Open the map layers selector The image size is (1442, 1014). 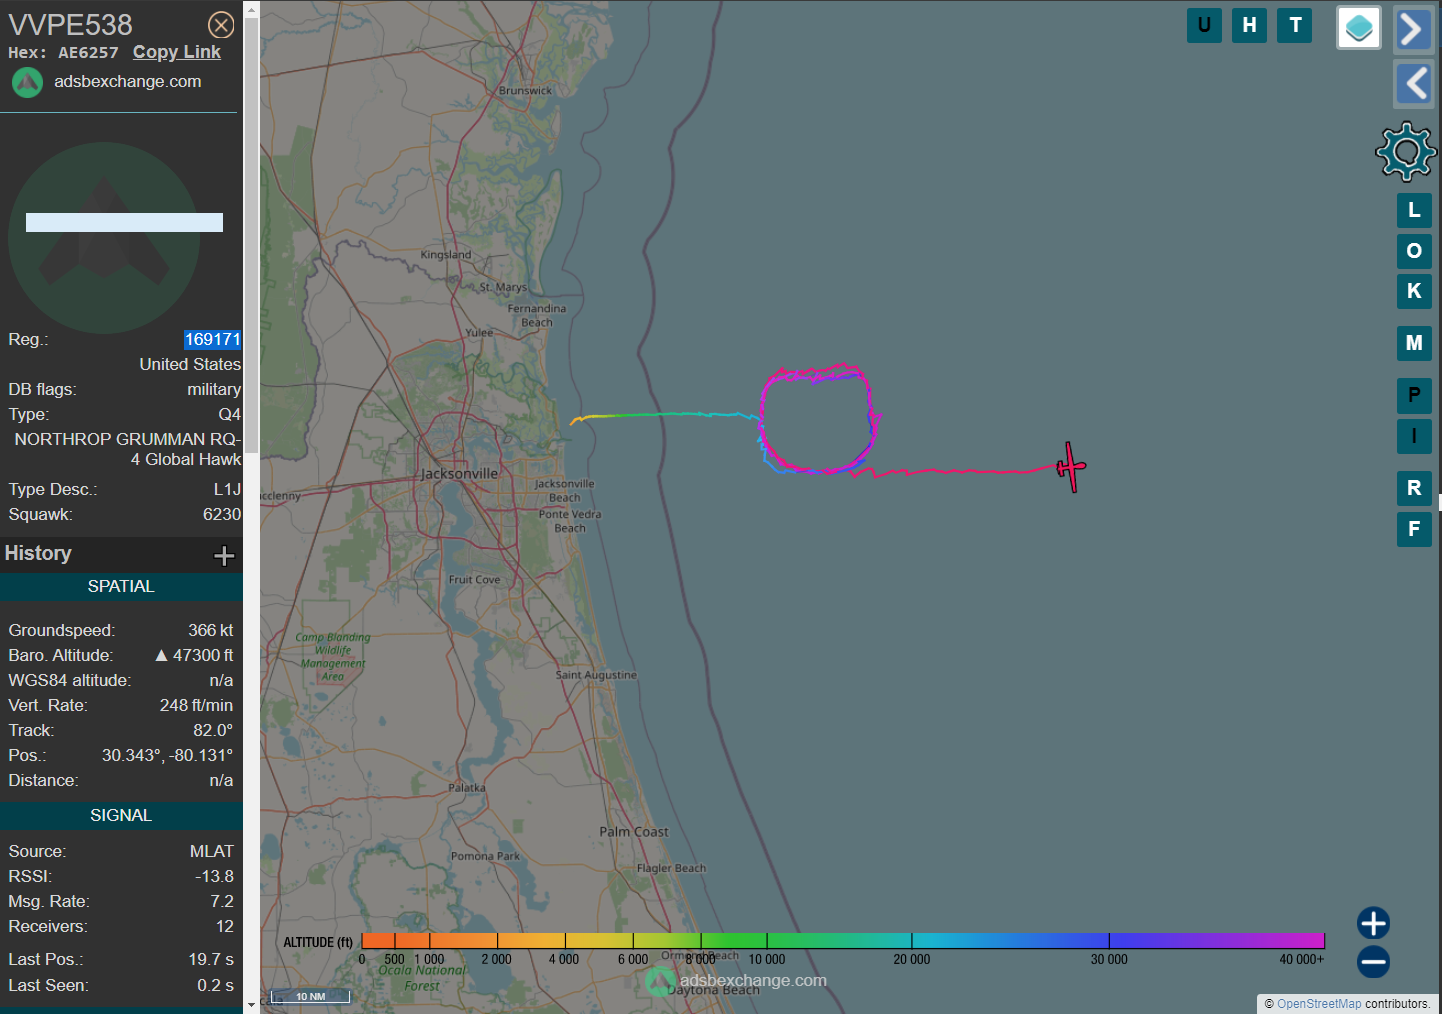tap(1359, 28)
